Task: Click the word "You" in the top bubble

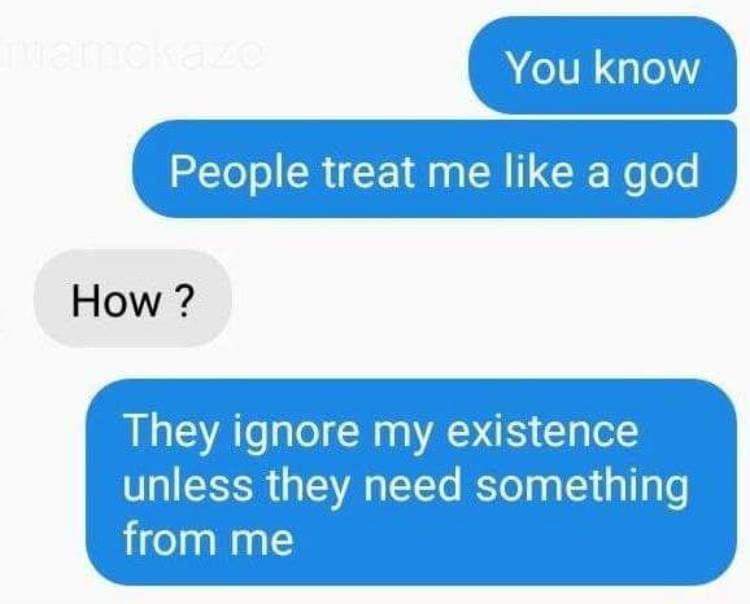Action: [x=543, y=67]
